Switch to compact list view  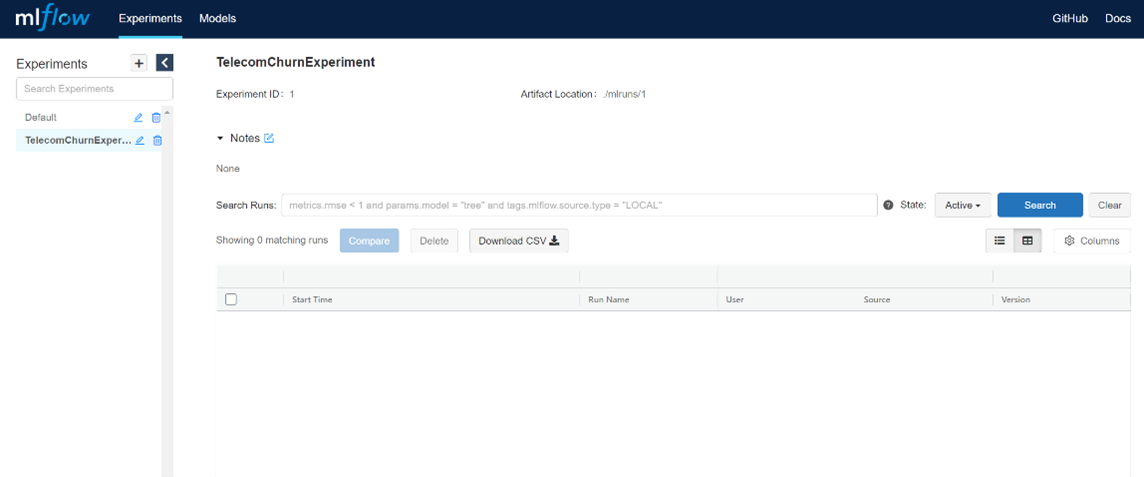[x=1000, y=241]
